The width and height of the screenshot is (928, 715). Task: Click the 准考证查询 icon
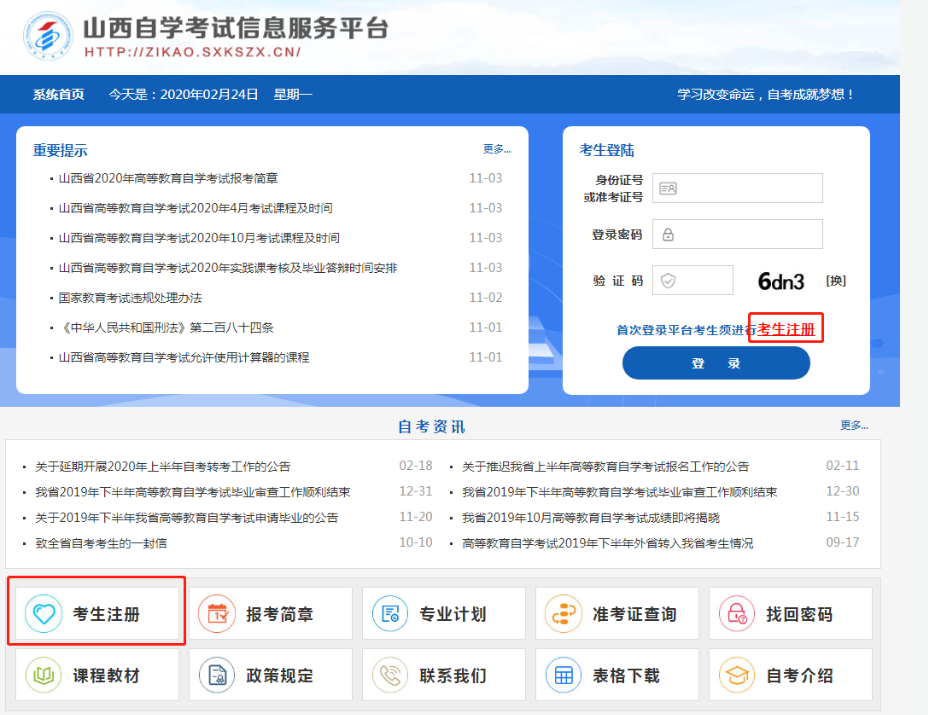click(563, 614)
